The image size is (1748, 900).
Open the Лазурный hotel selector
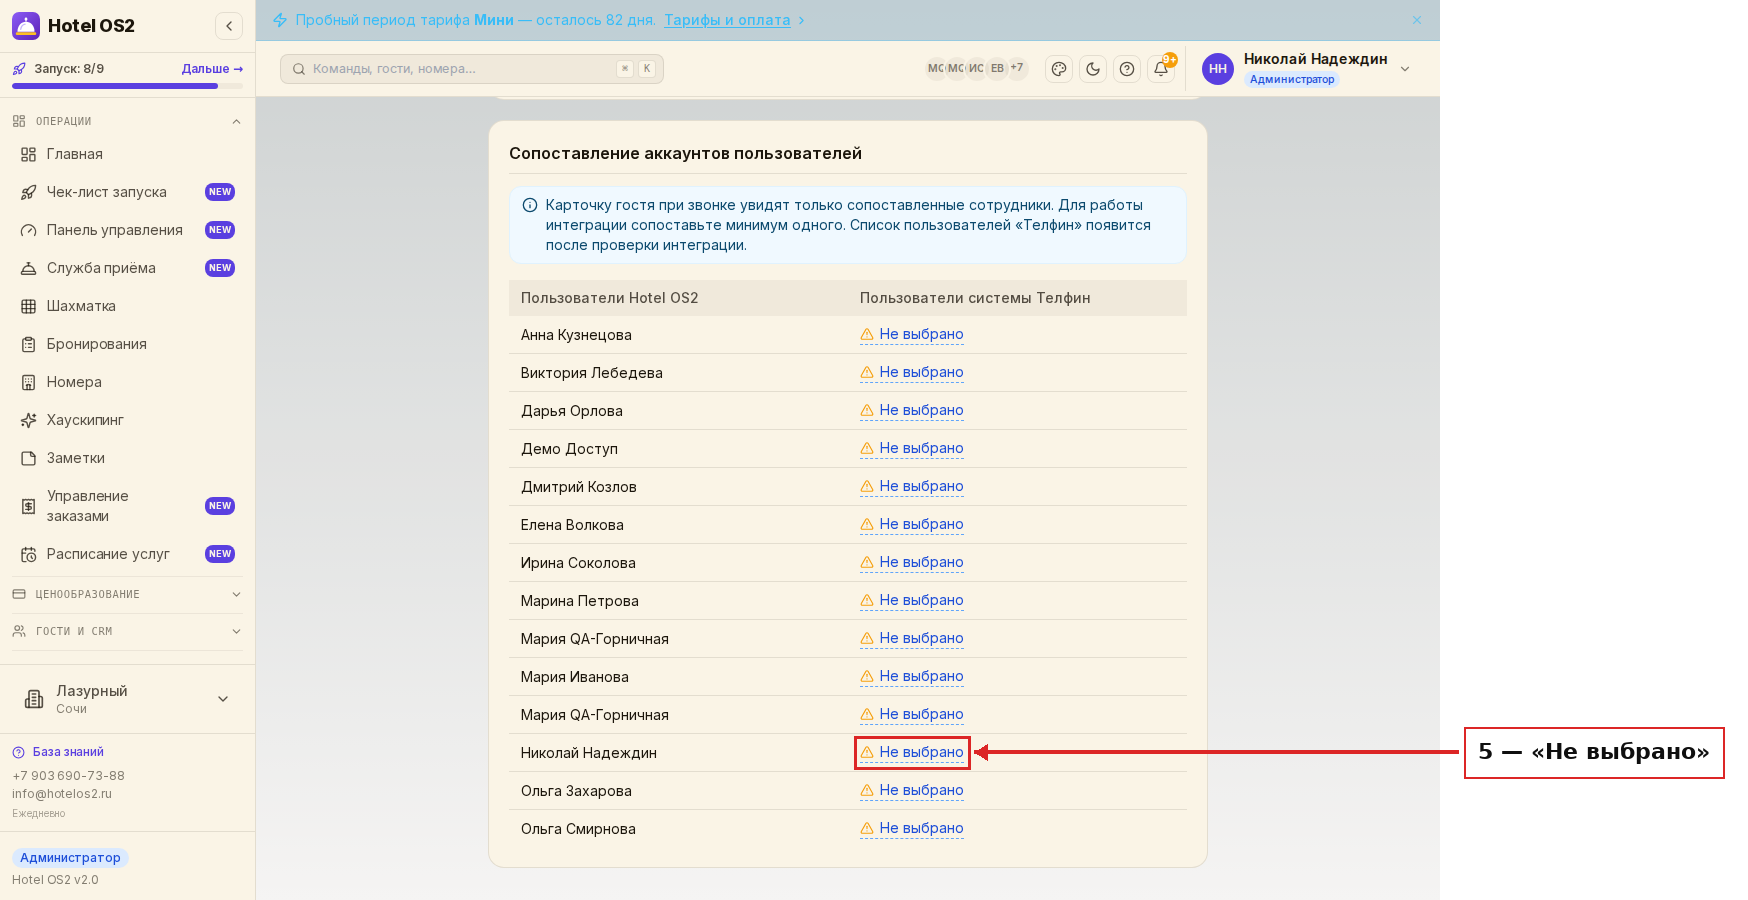127,699
